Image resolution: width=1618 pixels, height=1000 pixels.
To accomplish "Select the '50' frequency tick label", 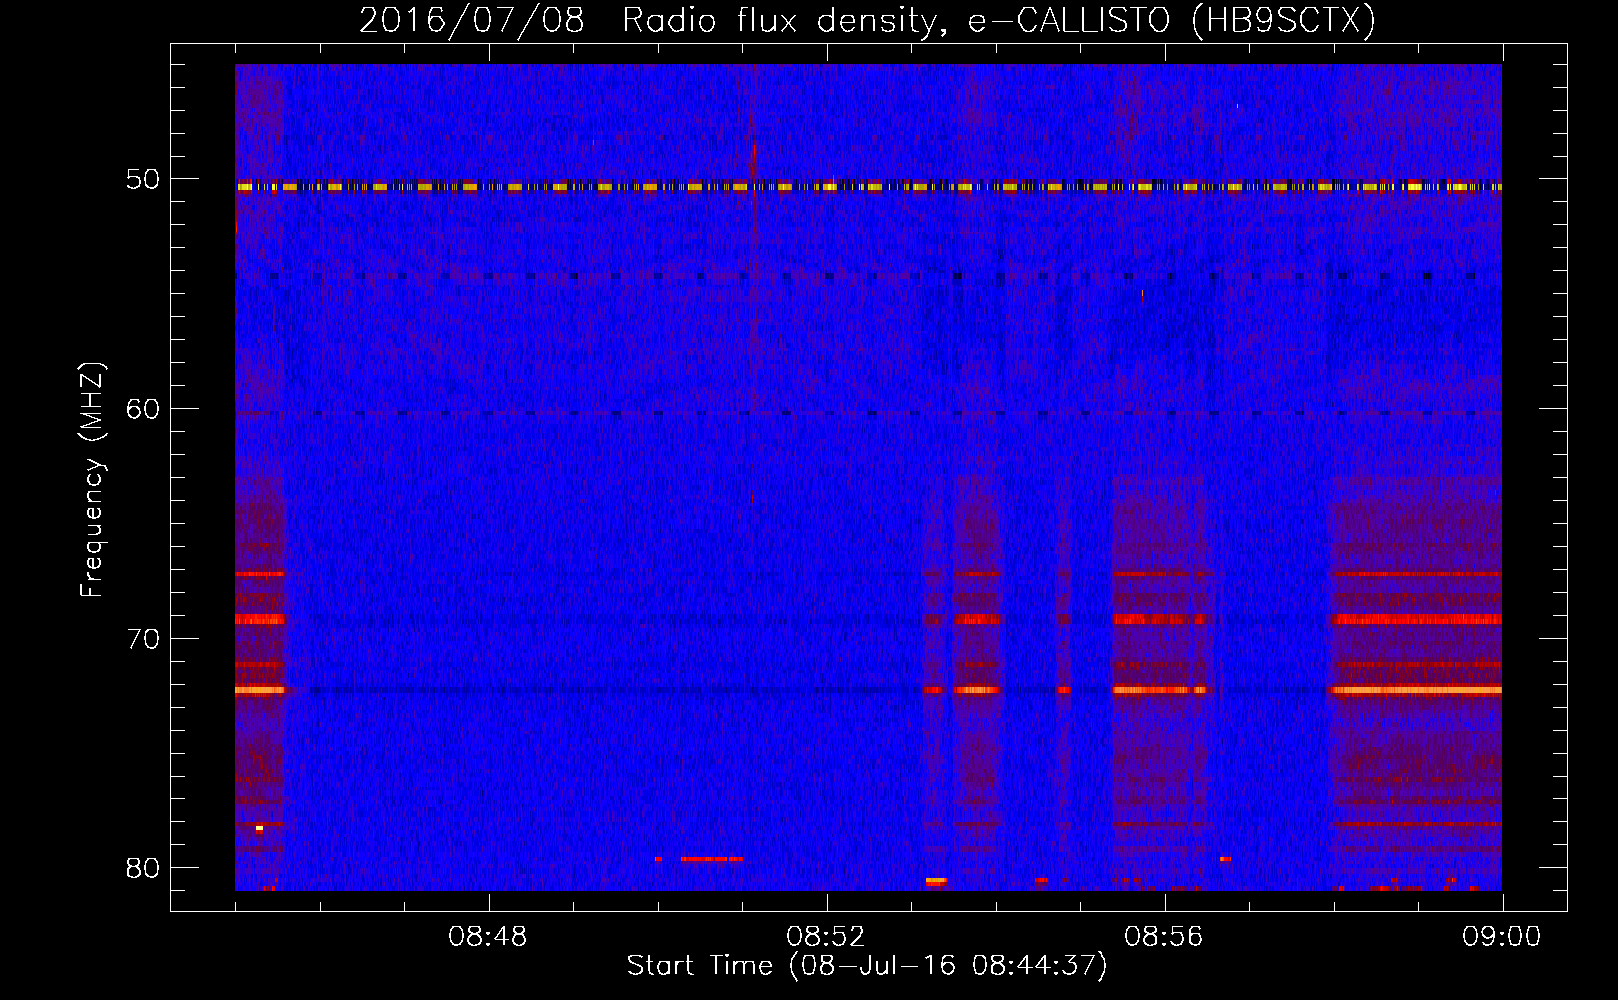I will tap(143, 180).
